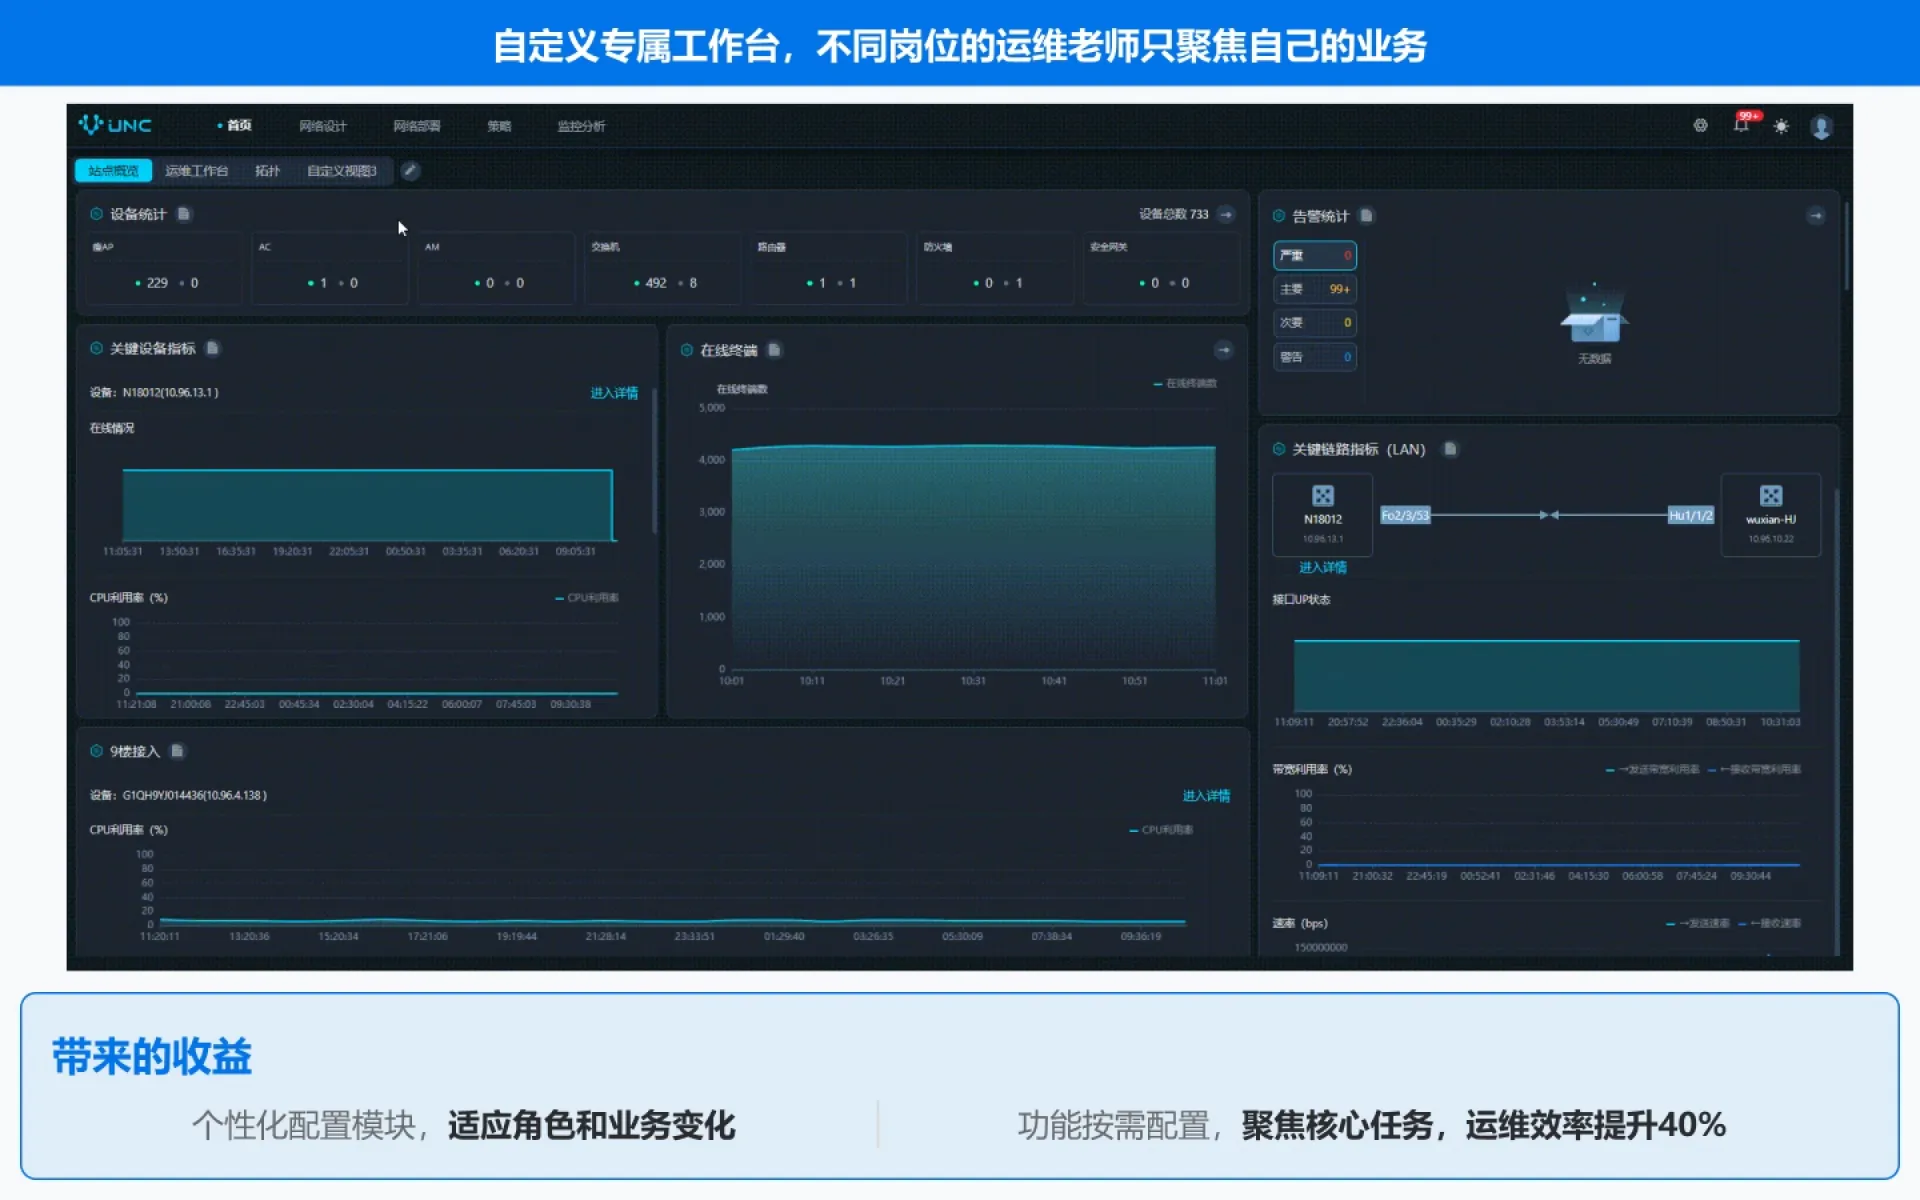Click the AM device count card
1920x1200 pixels.
tap(496, 268)
